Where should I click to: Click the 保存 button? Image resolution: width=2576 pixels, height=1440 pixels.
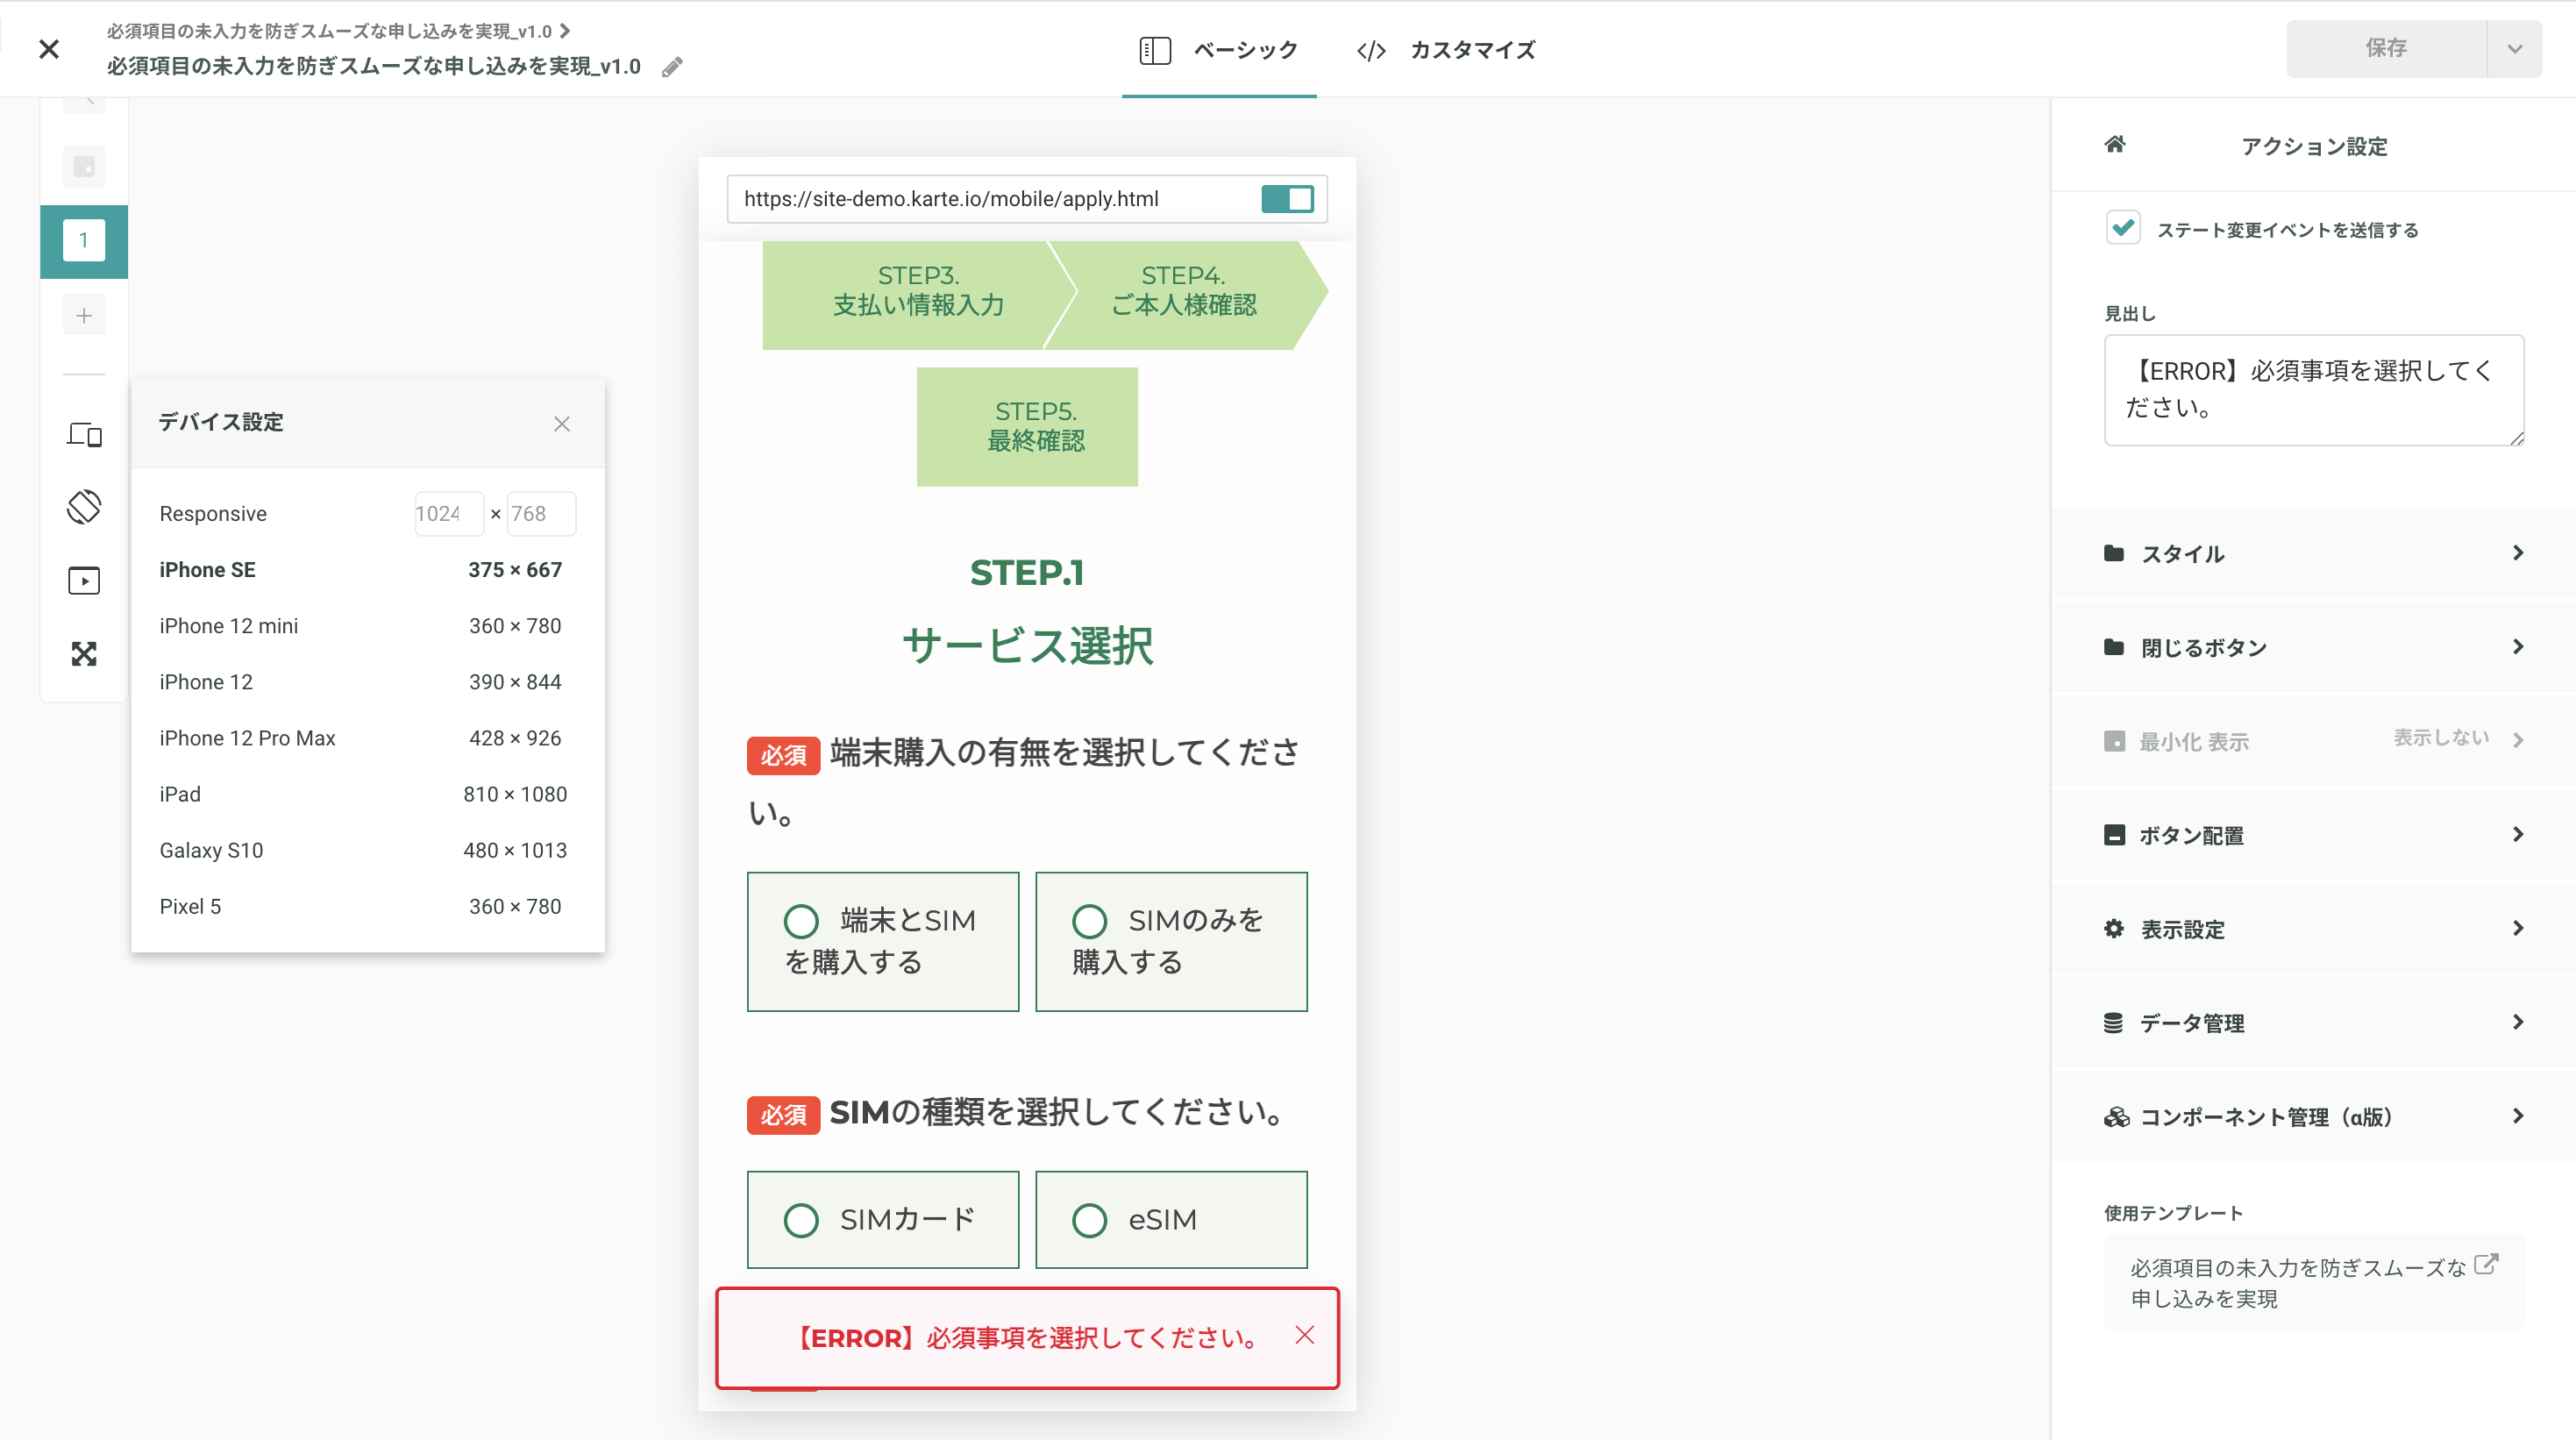click(x=2385, y=49)
